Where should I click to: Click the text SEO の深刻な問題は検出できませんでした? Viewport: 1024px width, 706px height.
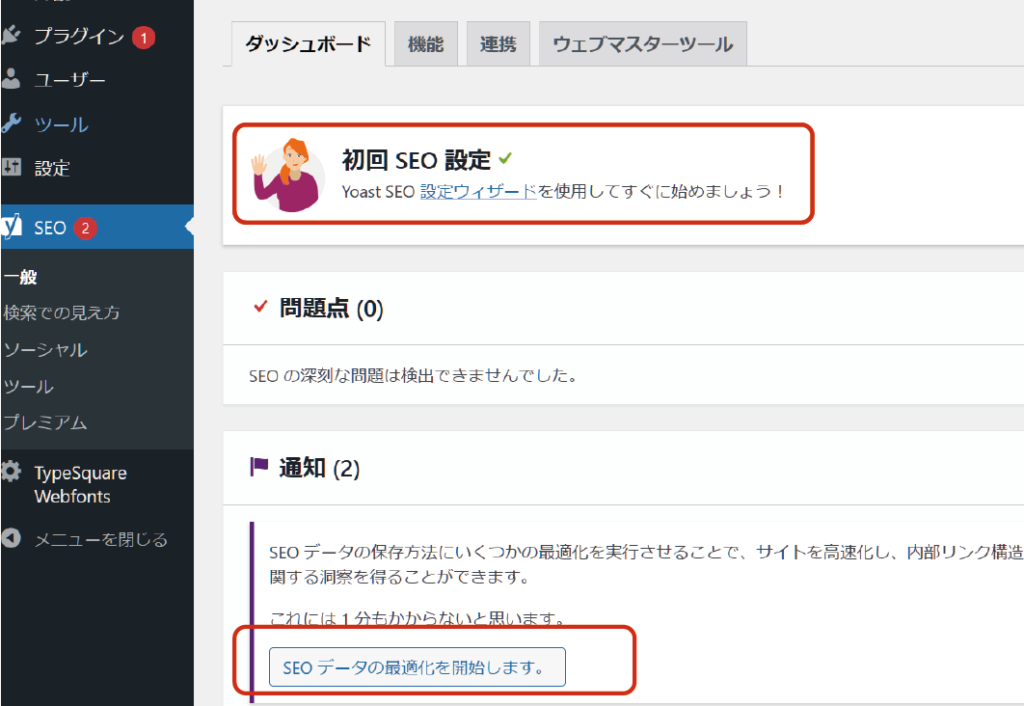coord(413,376)
